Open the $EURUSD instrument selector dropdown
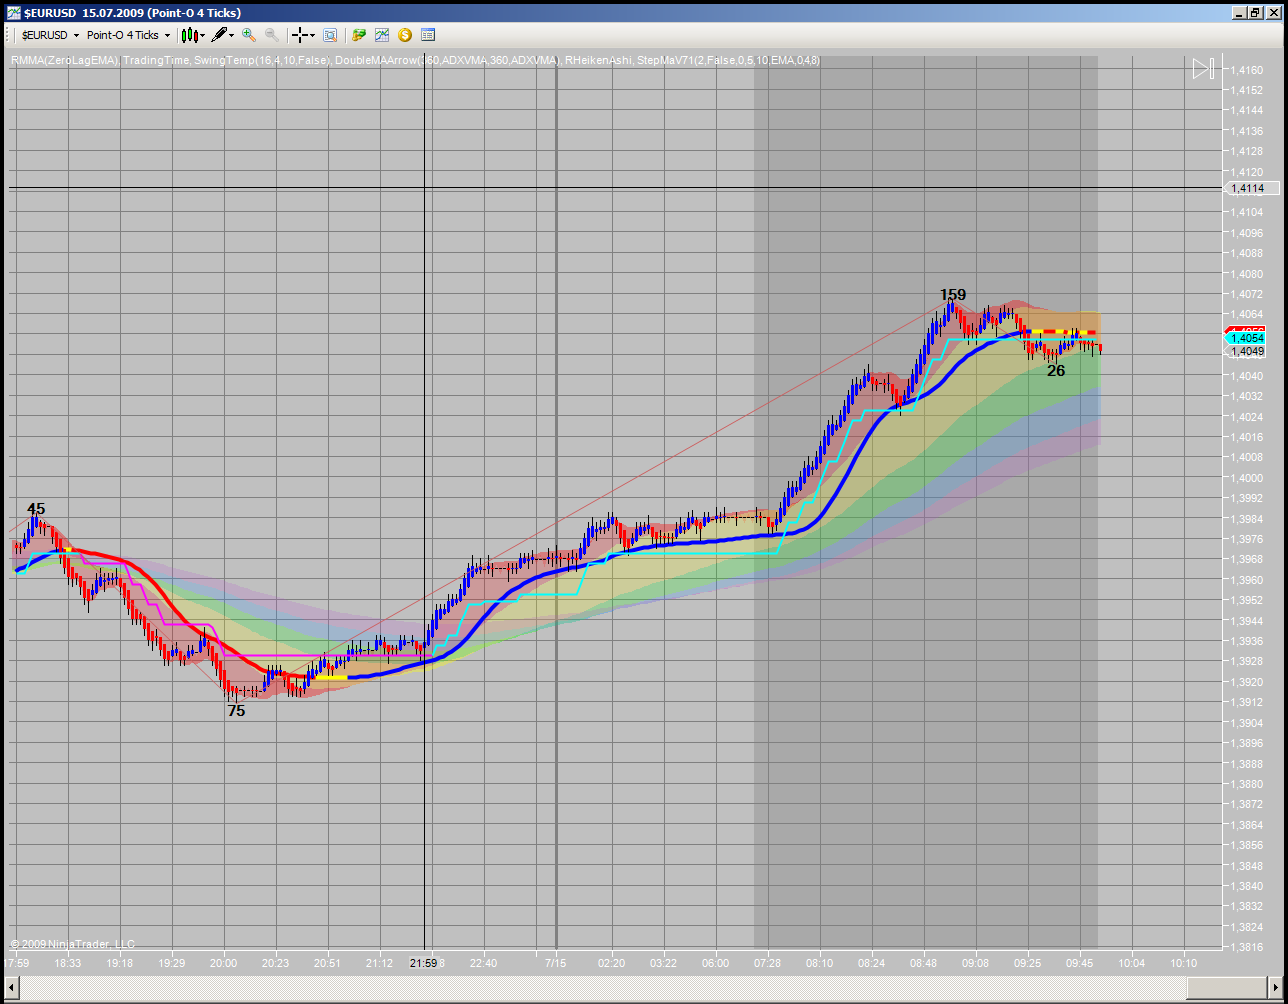 point(49,35)
